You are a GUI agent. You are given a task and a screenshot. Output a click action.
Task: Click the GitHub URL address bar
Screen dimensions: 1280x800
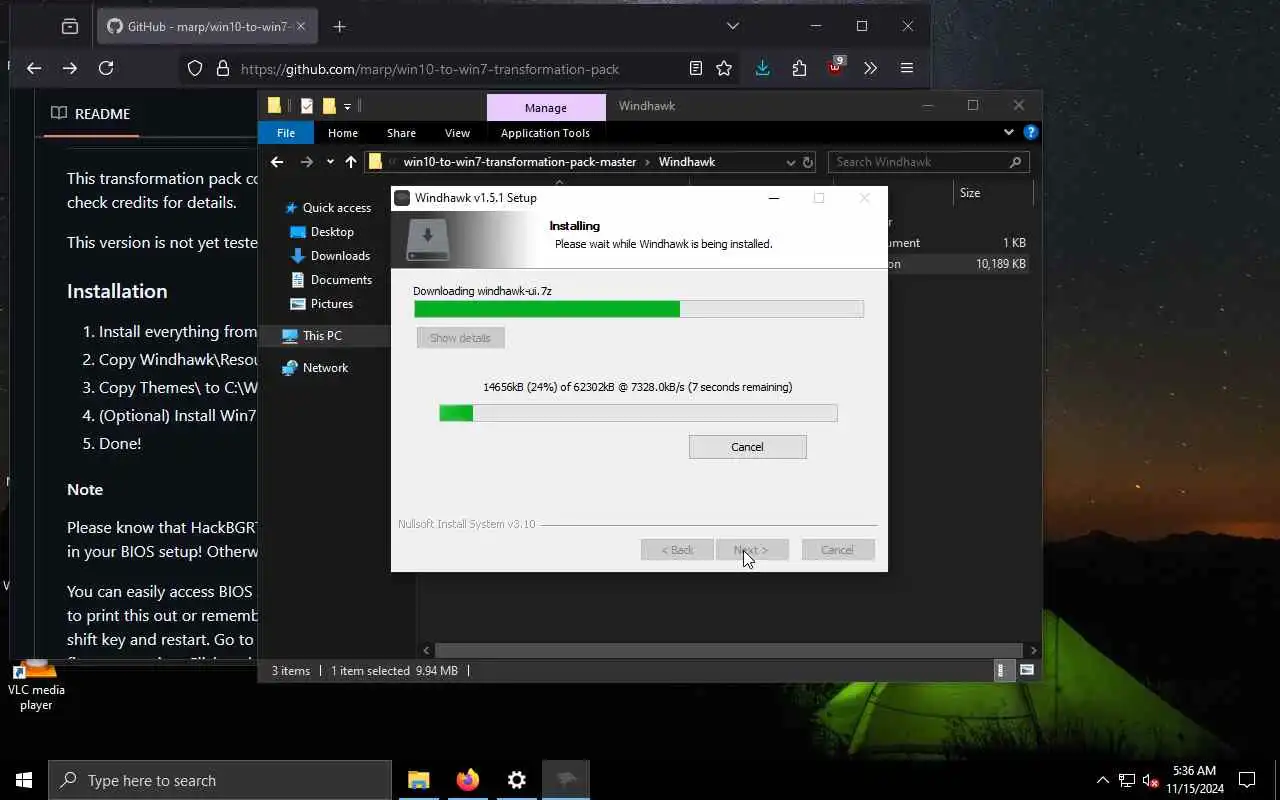(x=430, y=69)
